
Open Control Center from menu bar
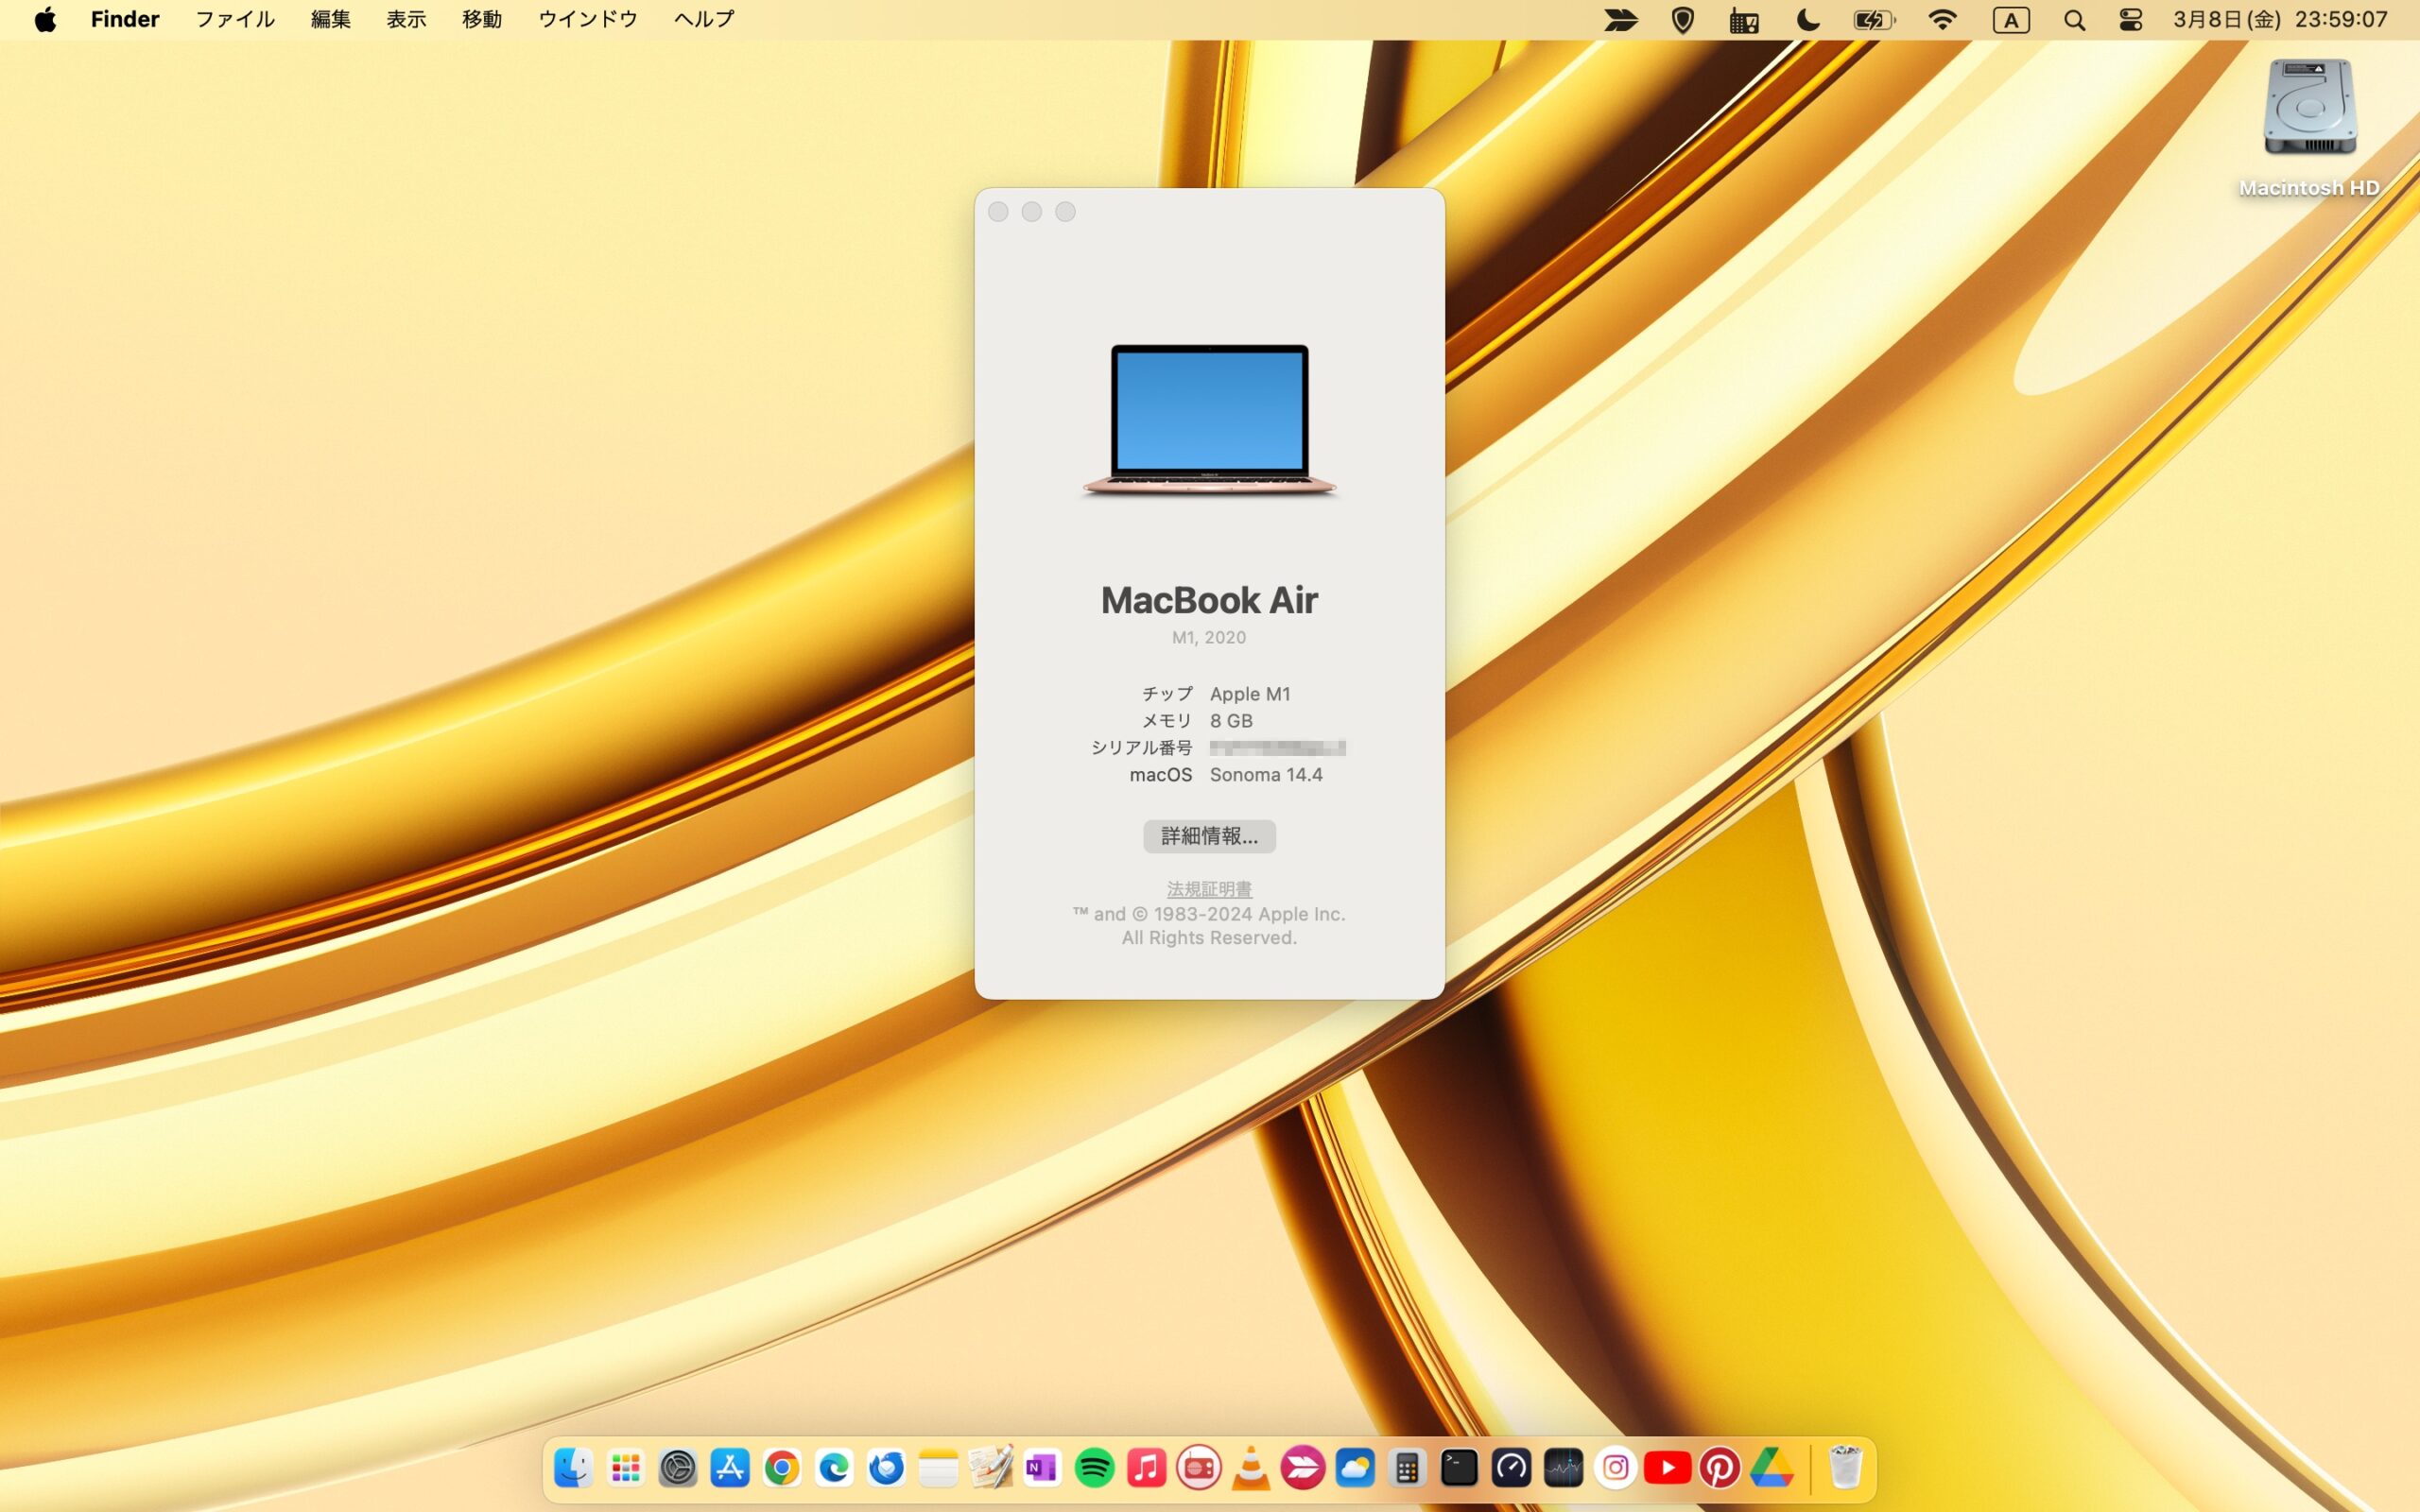[2131, 20]
